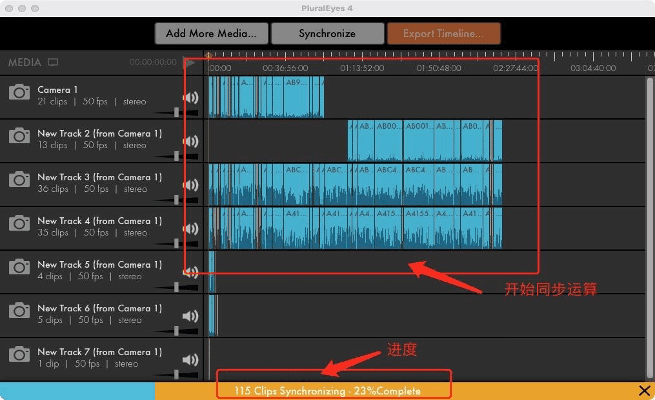Click the orange playhead marker on ruler
Screen dimensions: 655x400
pos(208,55)
